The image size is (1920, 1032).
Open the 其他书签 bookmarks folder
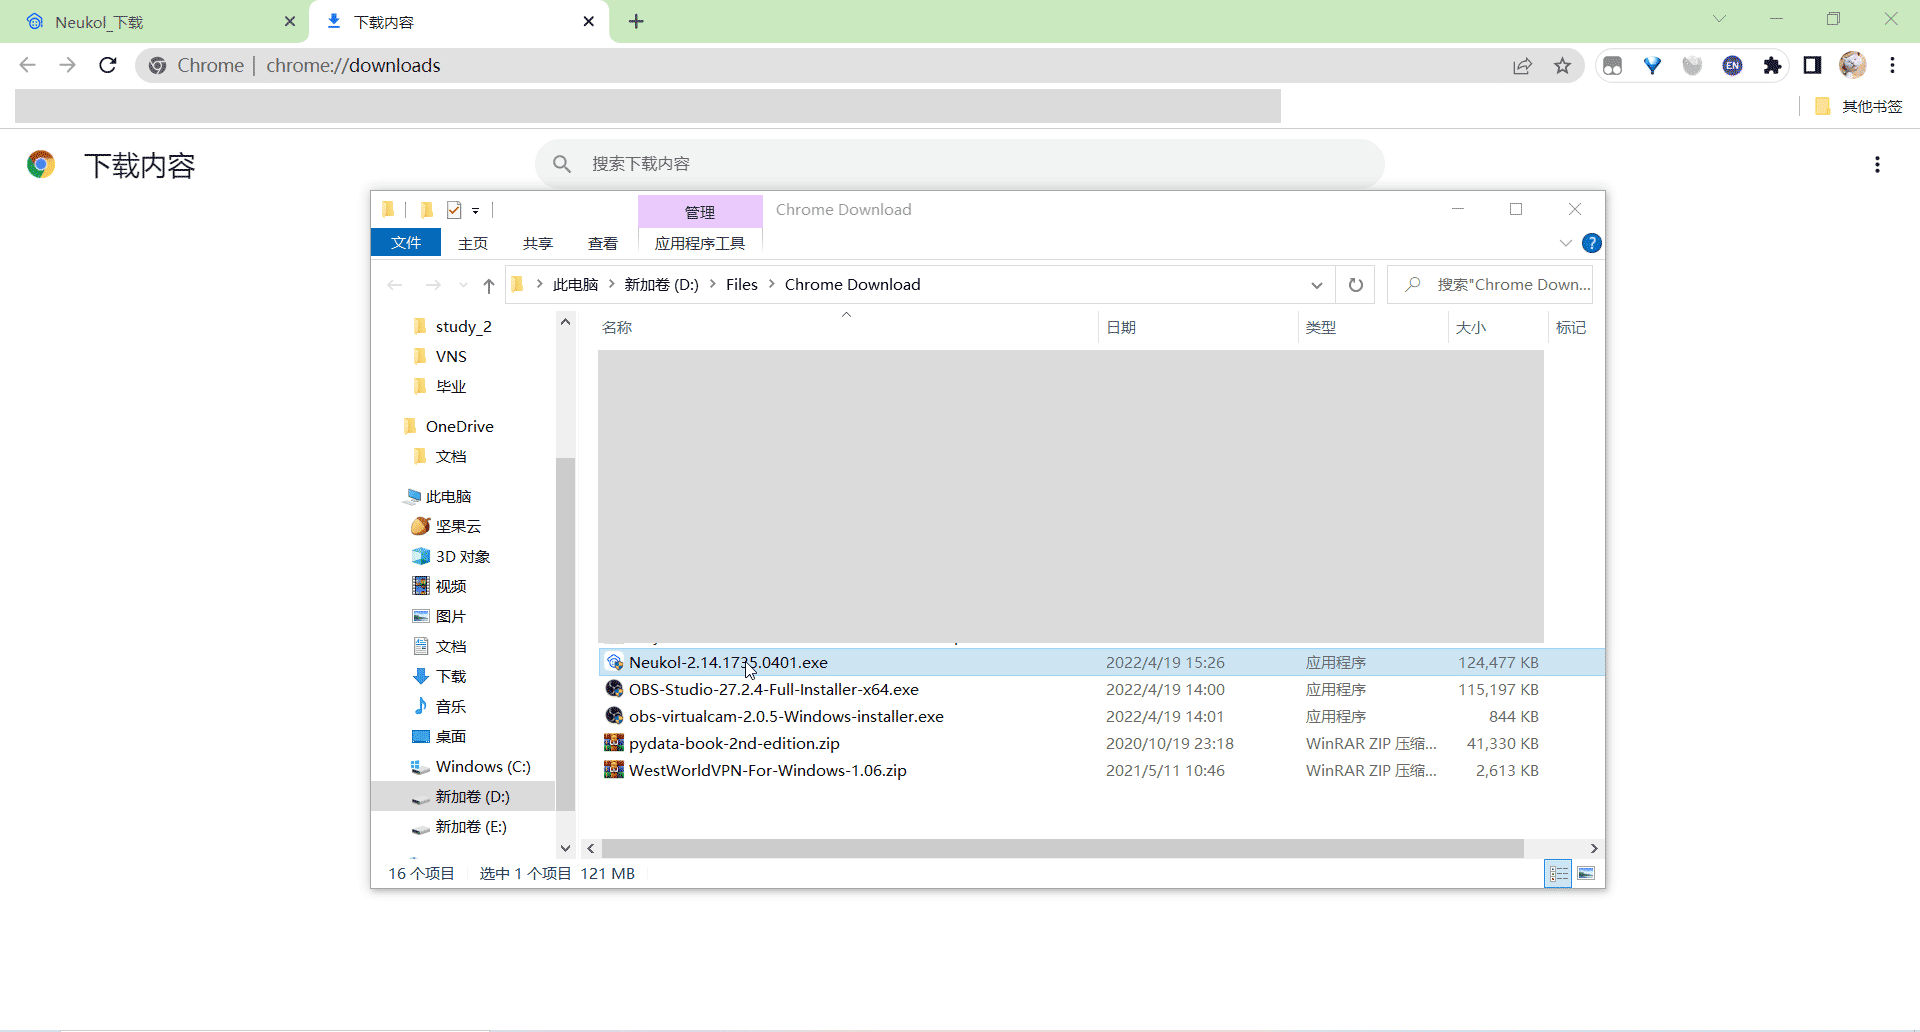point(1859,106)
